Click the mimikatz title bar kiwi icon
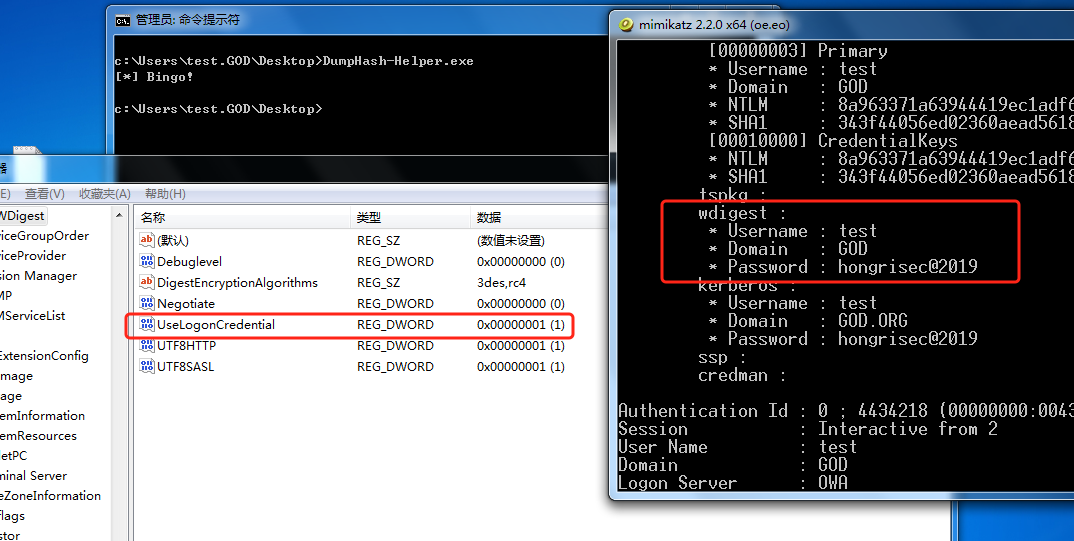 click(626, 25)
